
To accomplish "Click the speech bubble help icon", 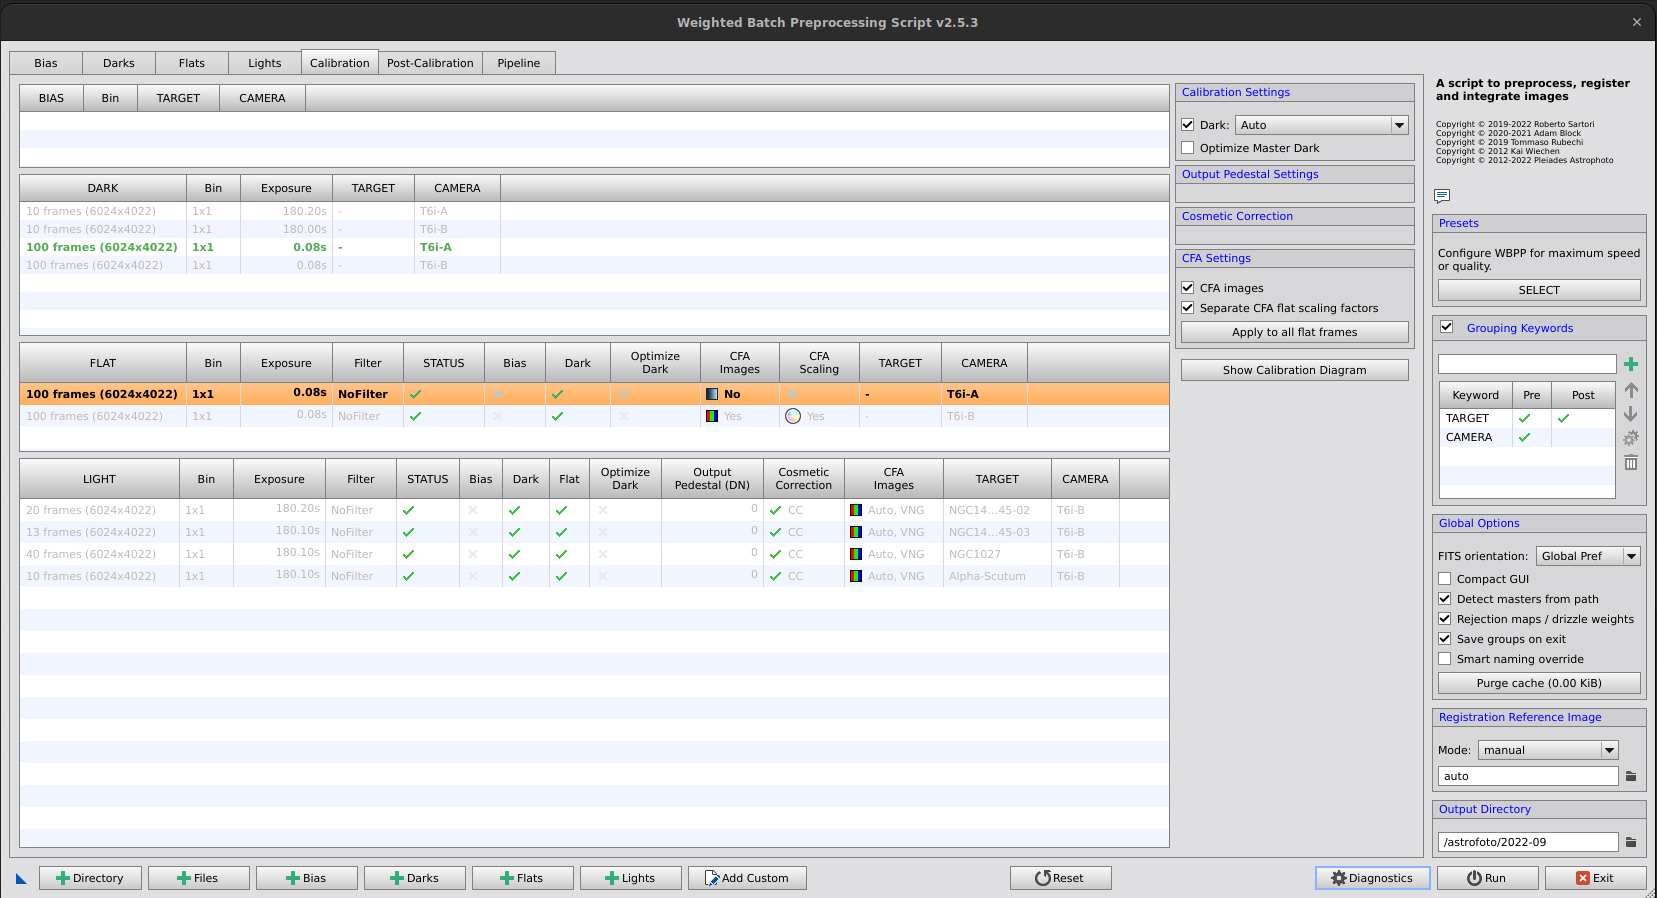I will [1442, 196].
